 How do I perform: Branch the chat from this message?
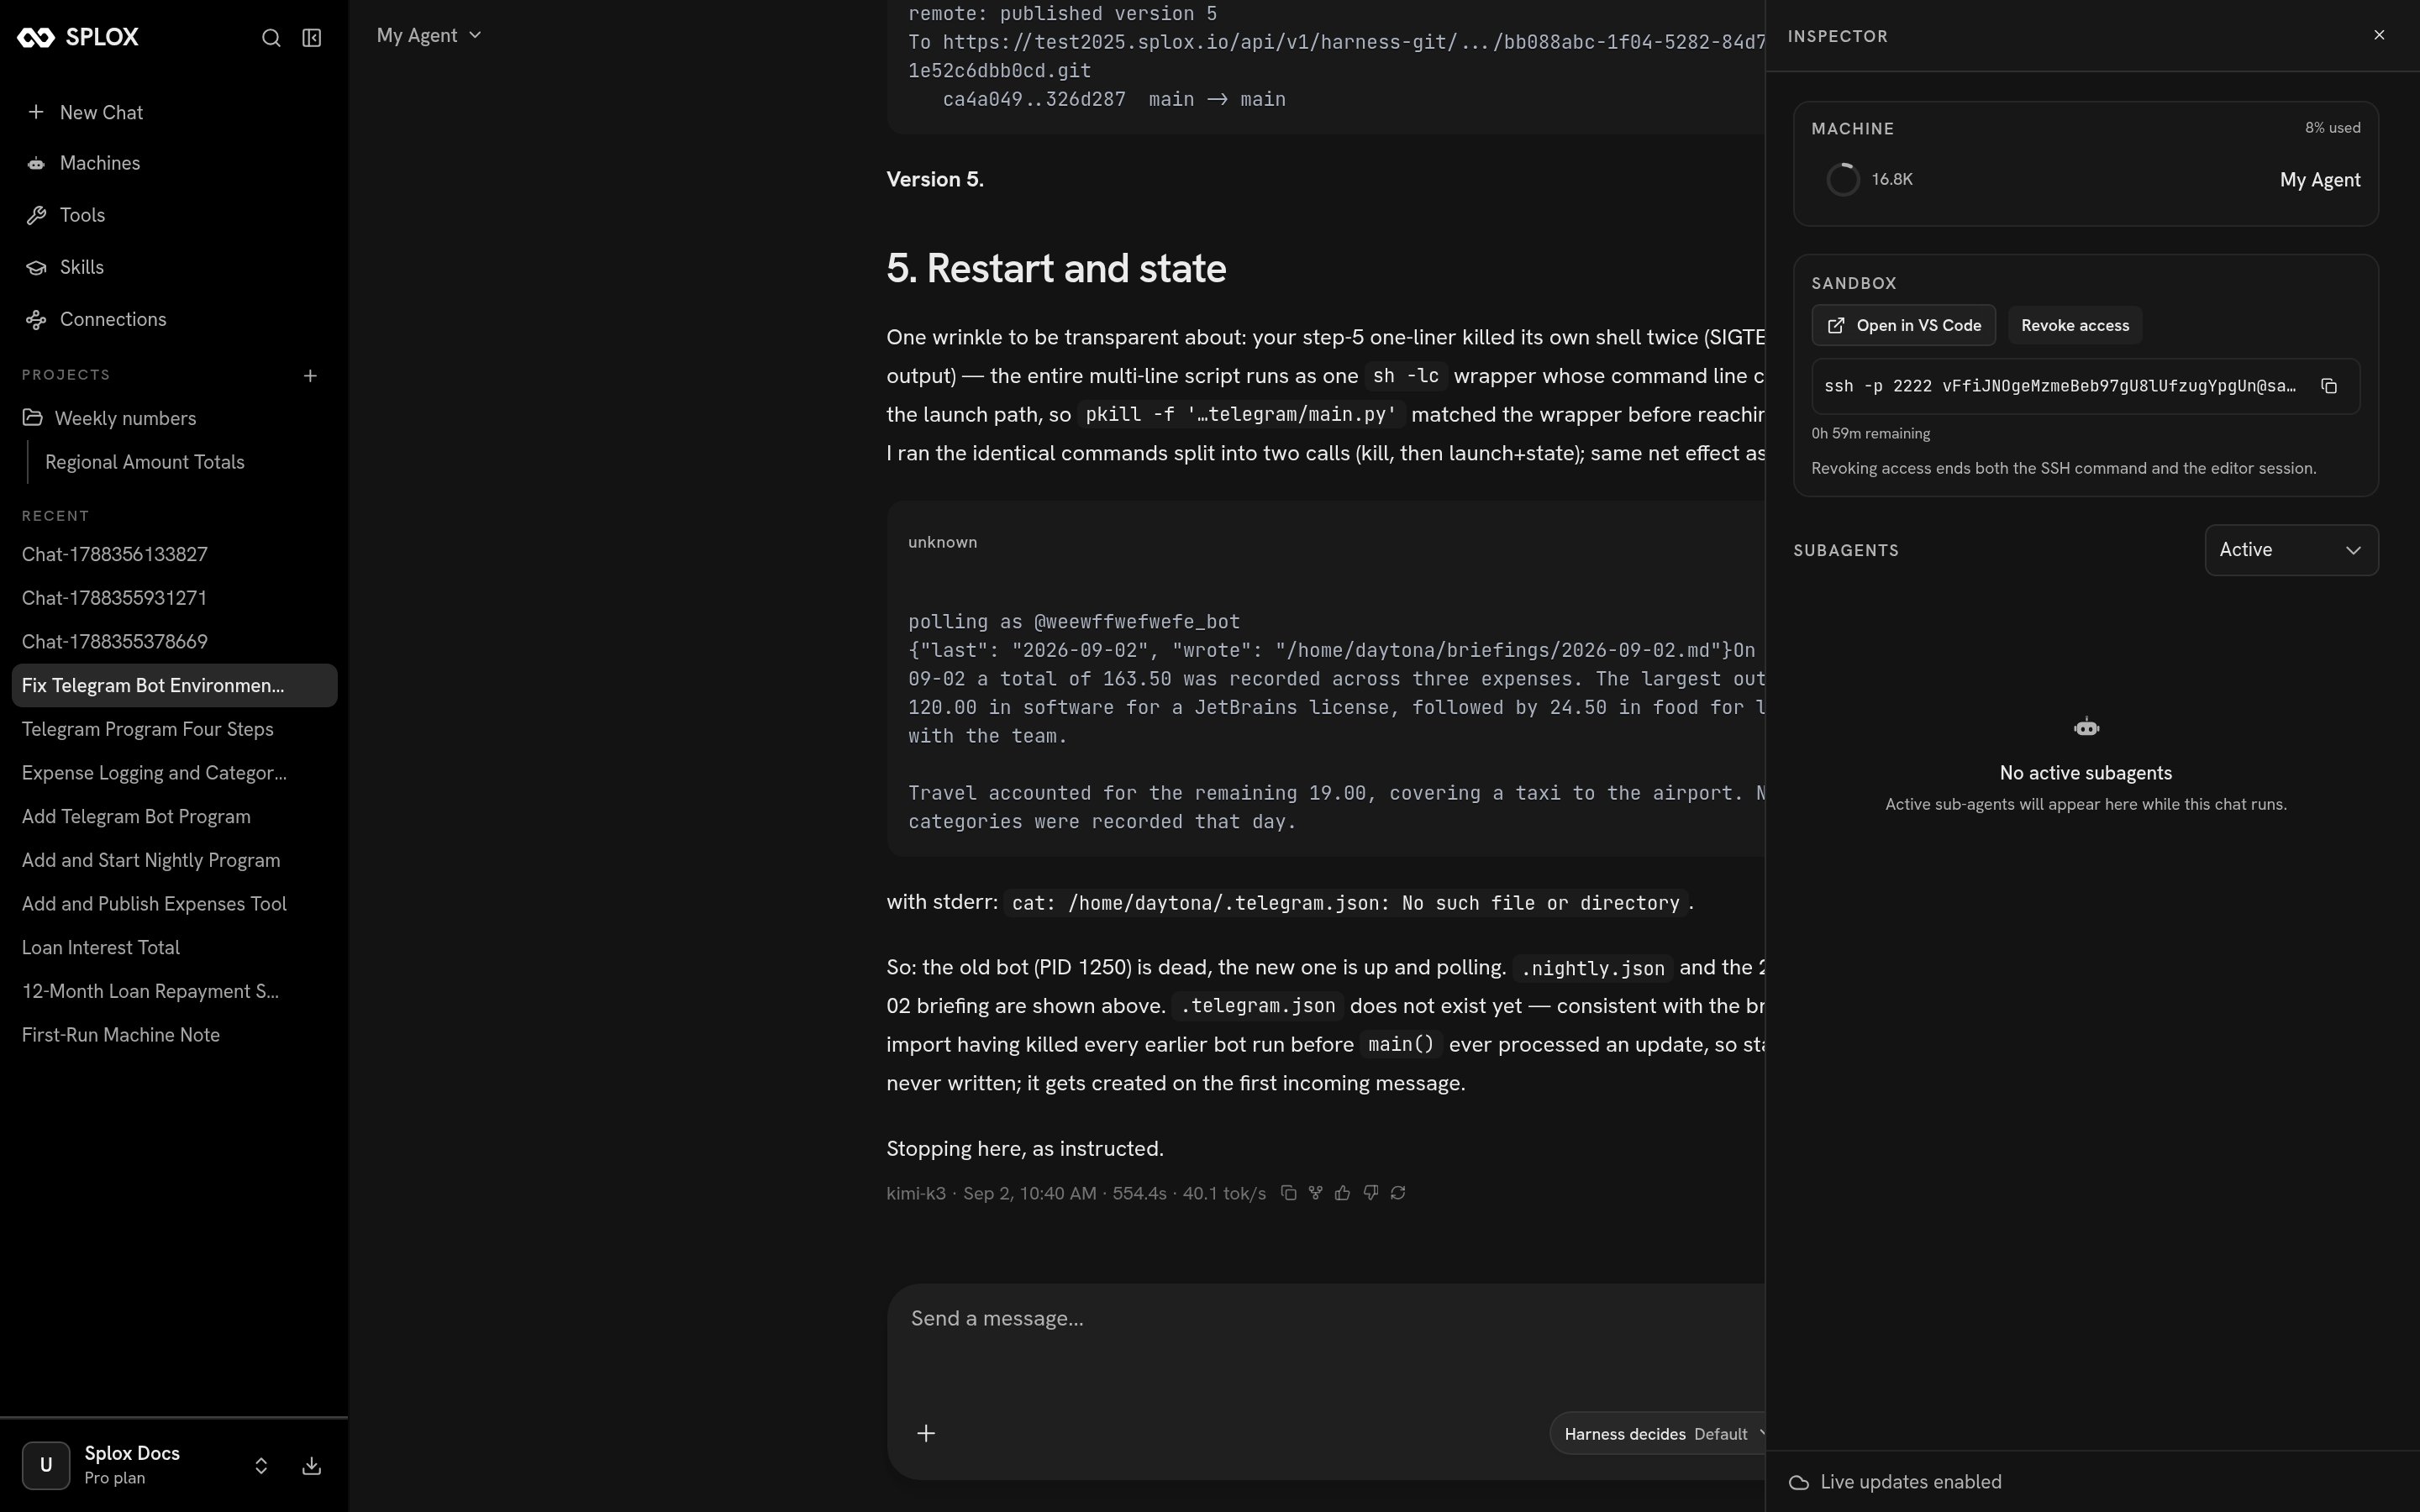[x=1316, y=1193]
